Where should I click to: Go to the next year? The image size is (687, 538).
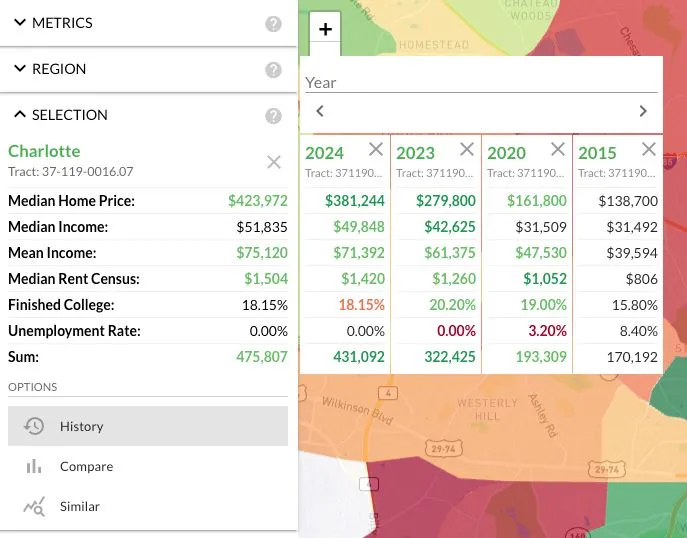point(643,111)
